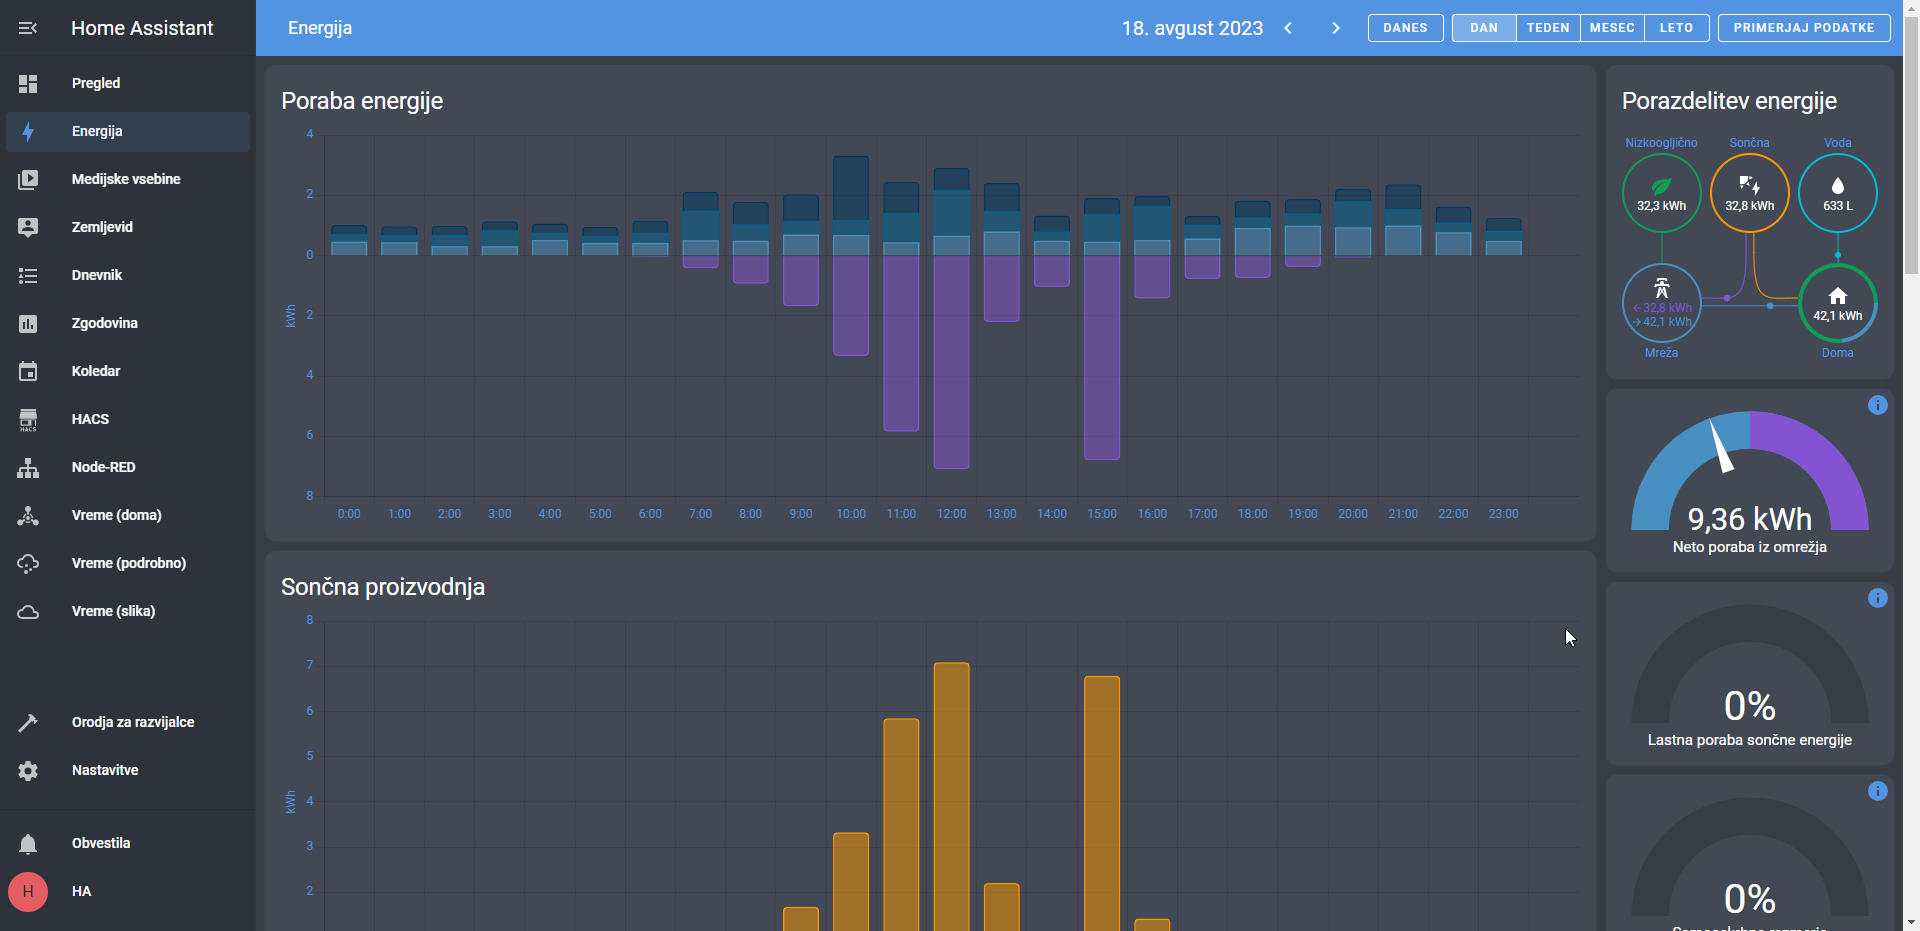Select the MESEC time range
Screen dimensions: 1920x931
(1612, 28)
